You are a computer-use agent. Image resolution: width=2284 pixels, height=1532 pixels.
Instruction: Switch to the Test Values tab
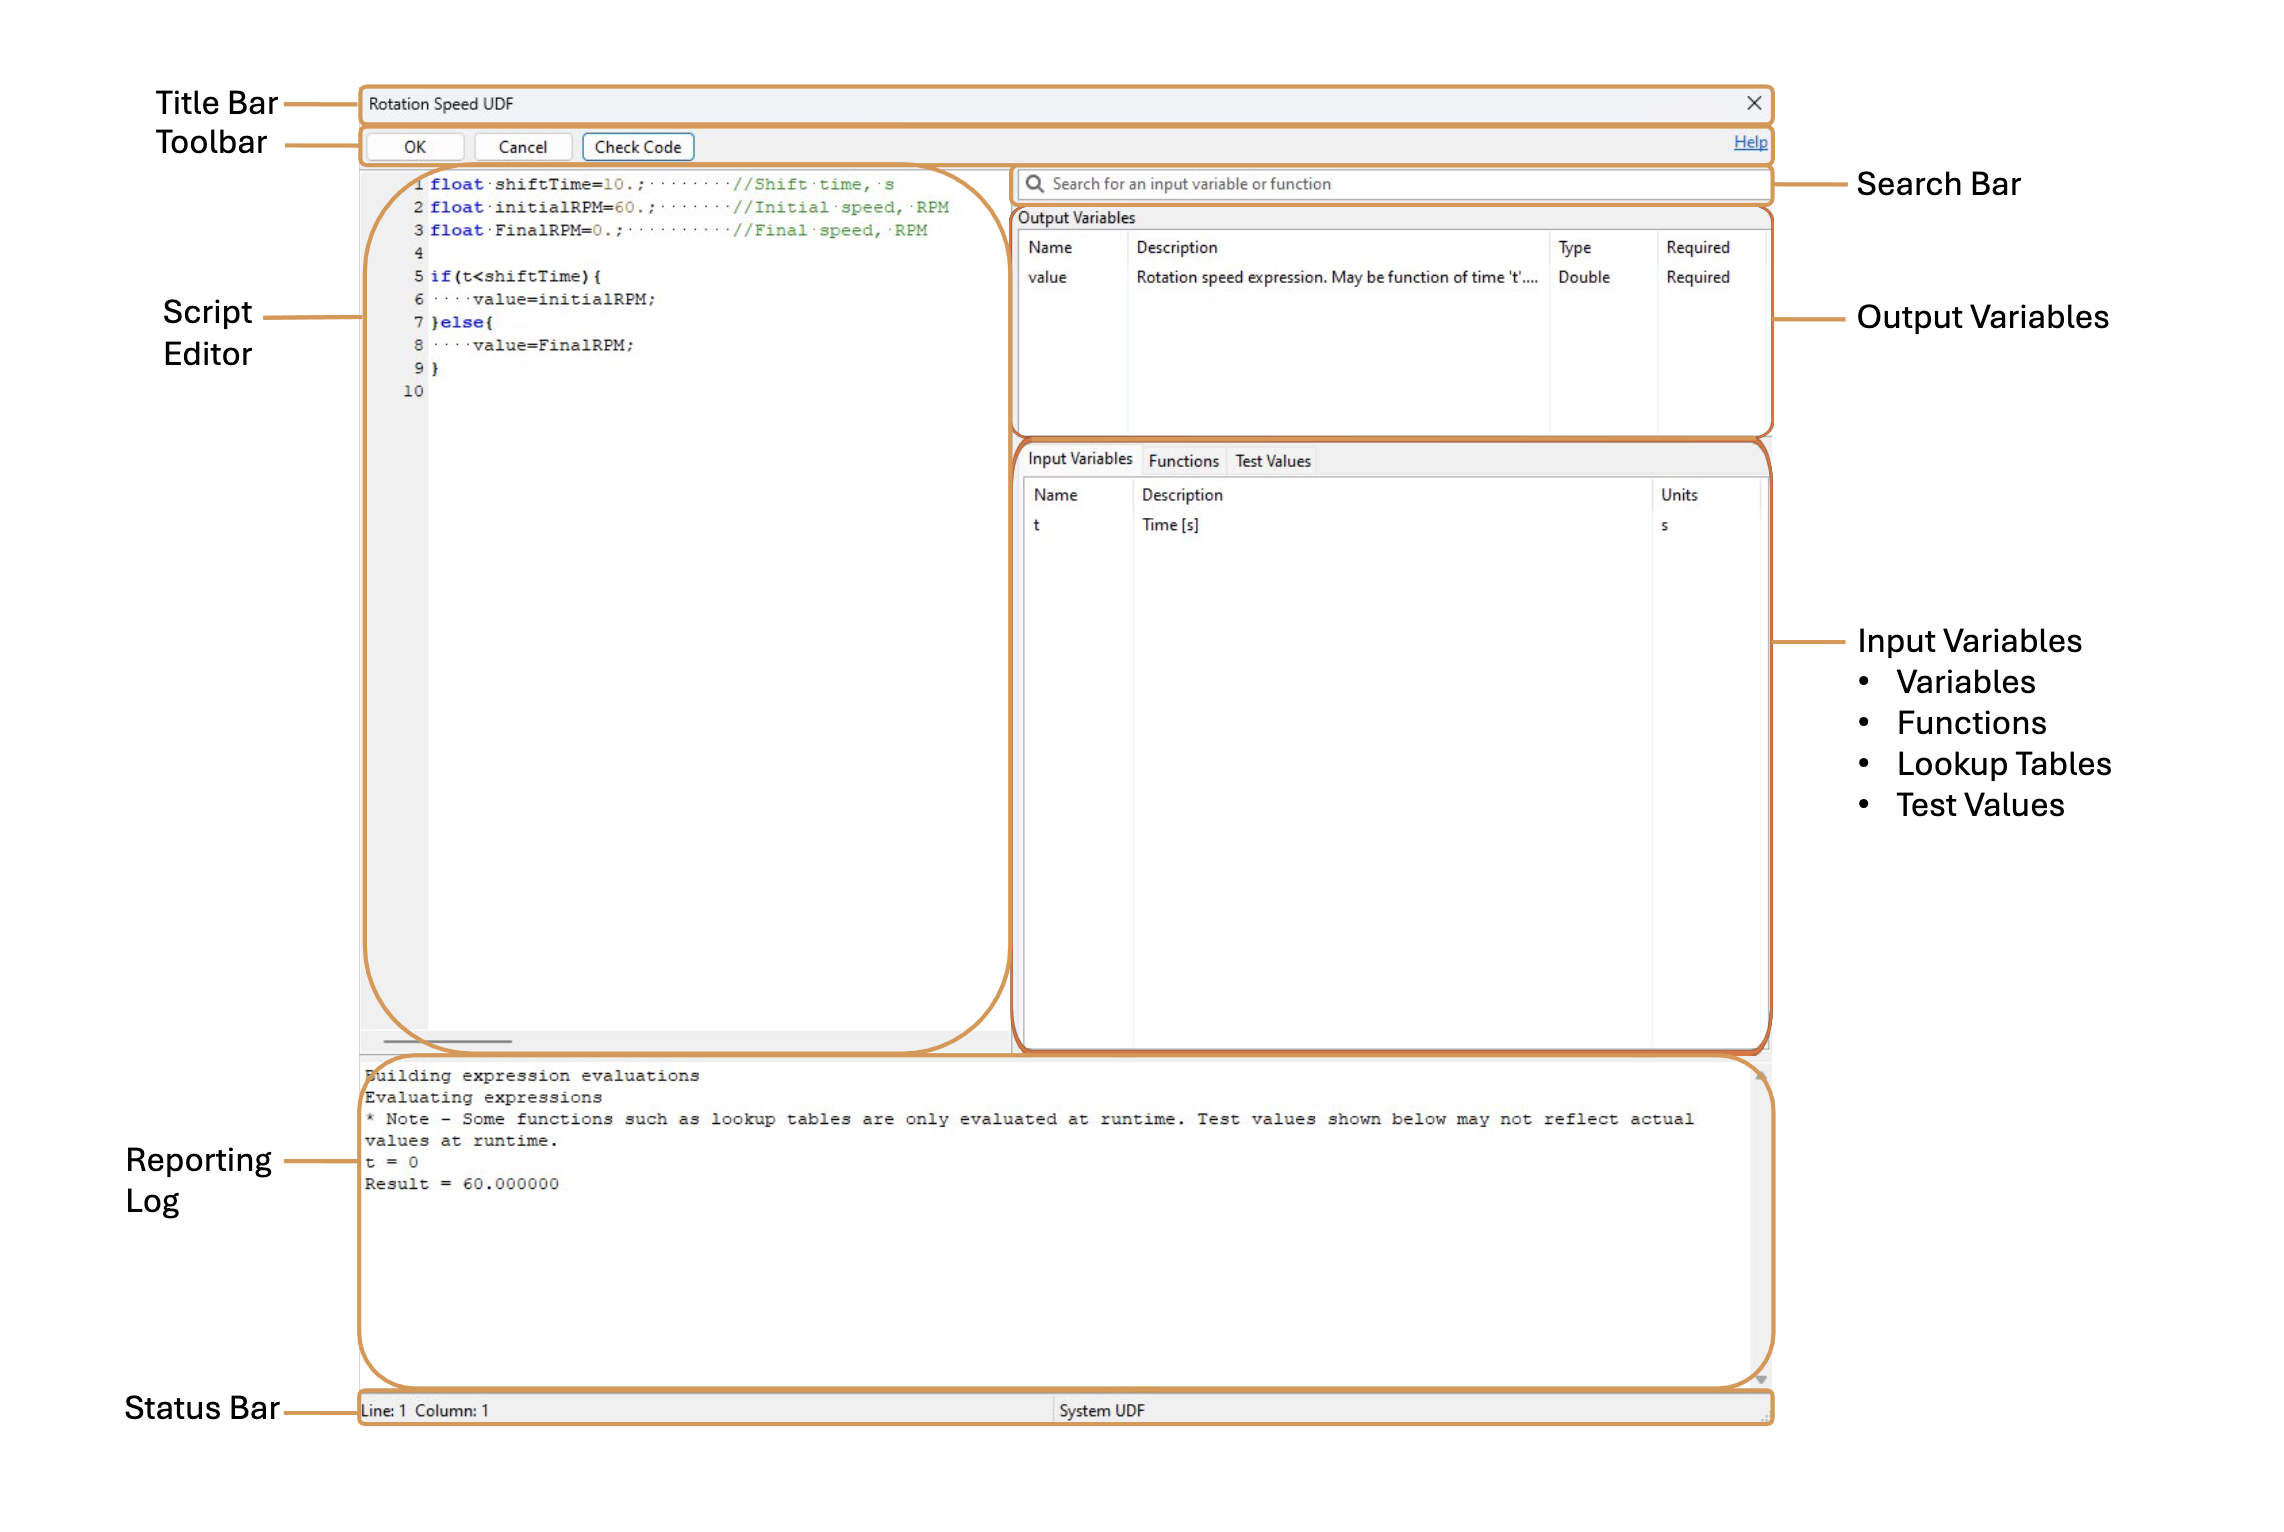1272,461
